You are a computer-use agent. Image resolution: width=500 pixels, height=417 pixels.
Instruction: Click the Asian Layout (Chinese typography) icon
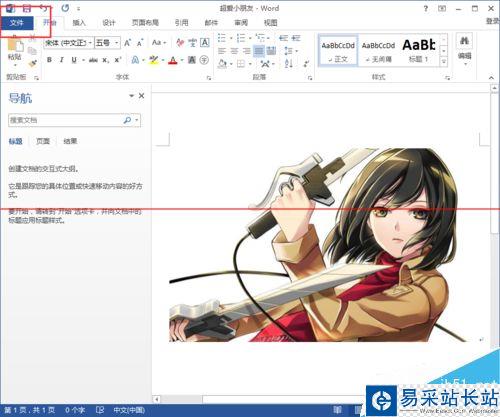point(265,63)
